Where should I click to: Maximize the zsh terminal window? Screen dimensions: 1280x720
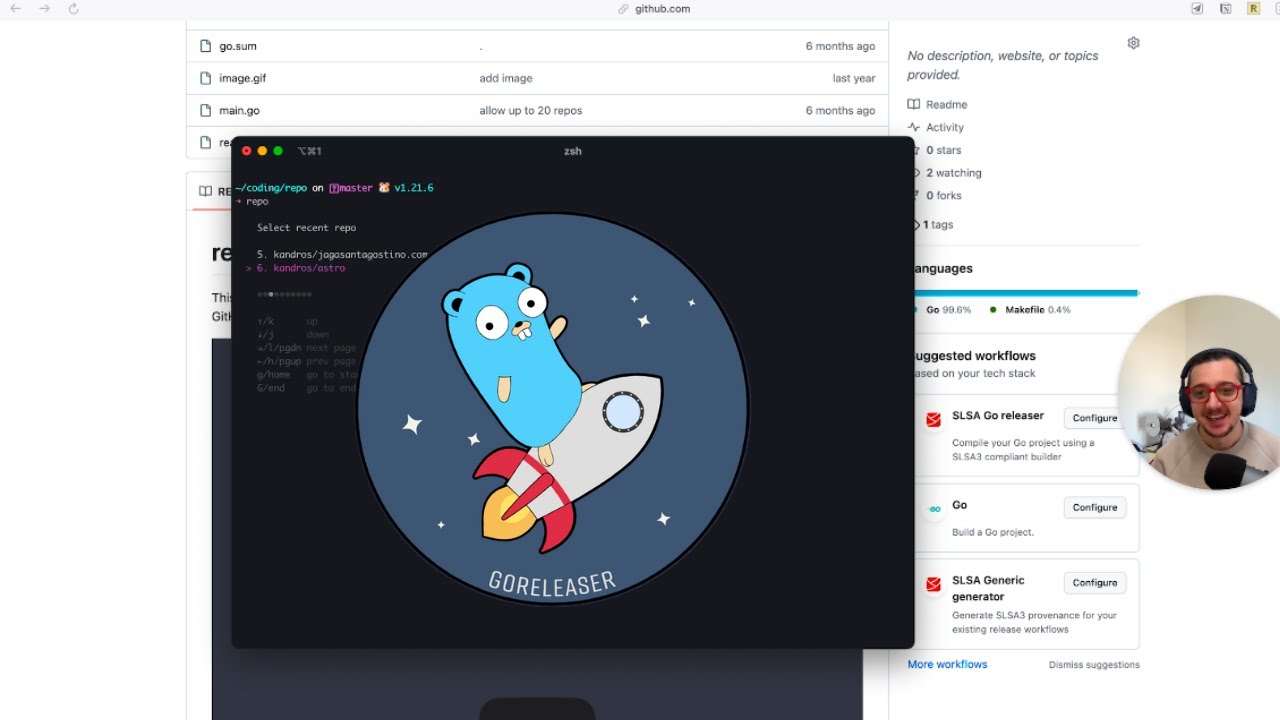pyautogui.click(x=278, y=151)
